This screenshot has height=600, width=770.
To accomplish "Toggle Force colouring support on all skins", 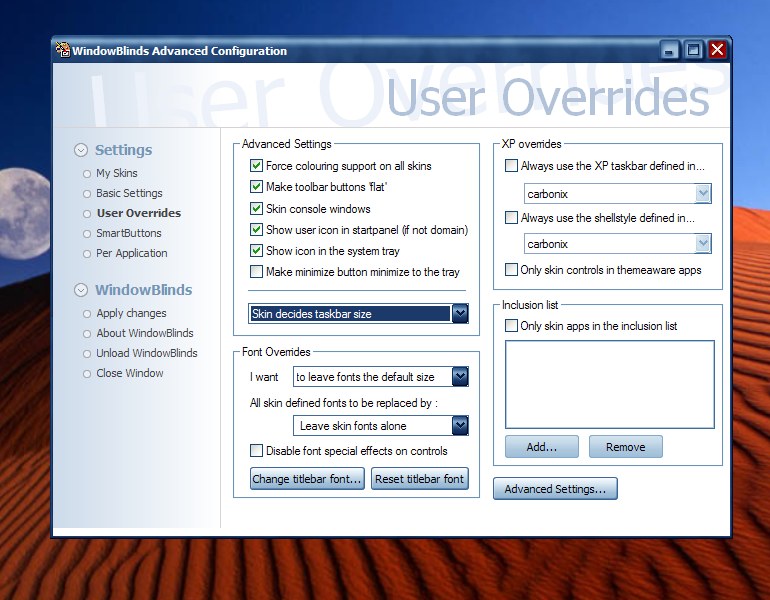I will coord(256,166).
